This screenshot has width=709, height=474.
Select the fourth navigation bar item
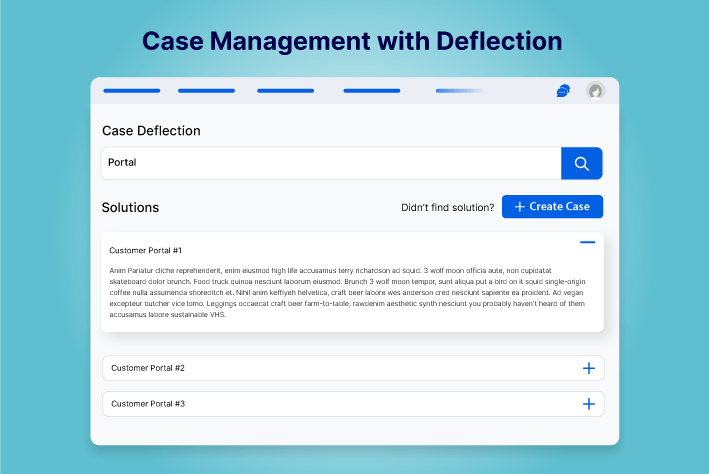tap(371, 91)
